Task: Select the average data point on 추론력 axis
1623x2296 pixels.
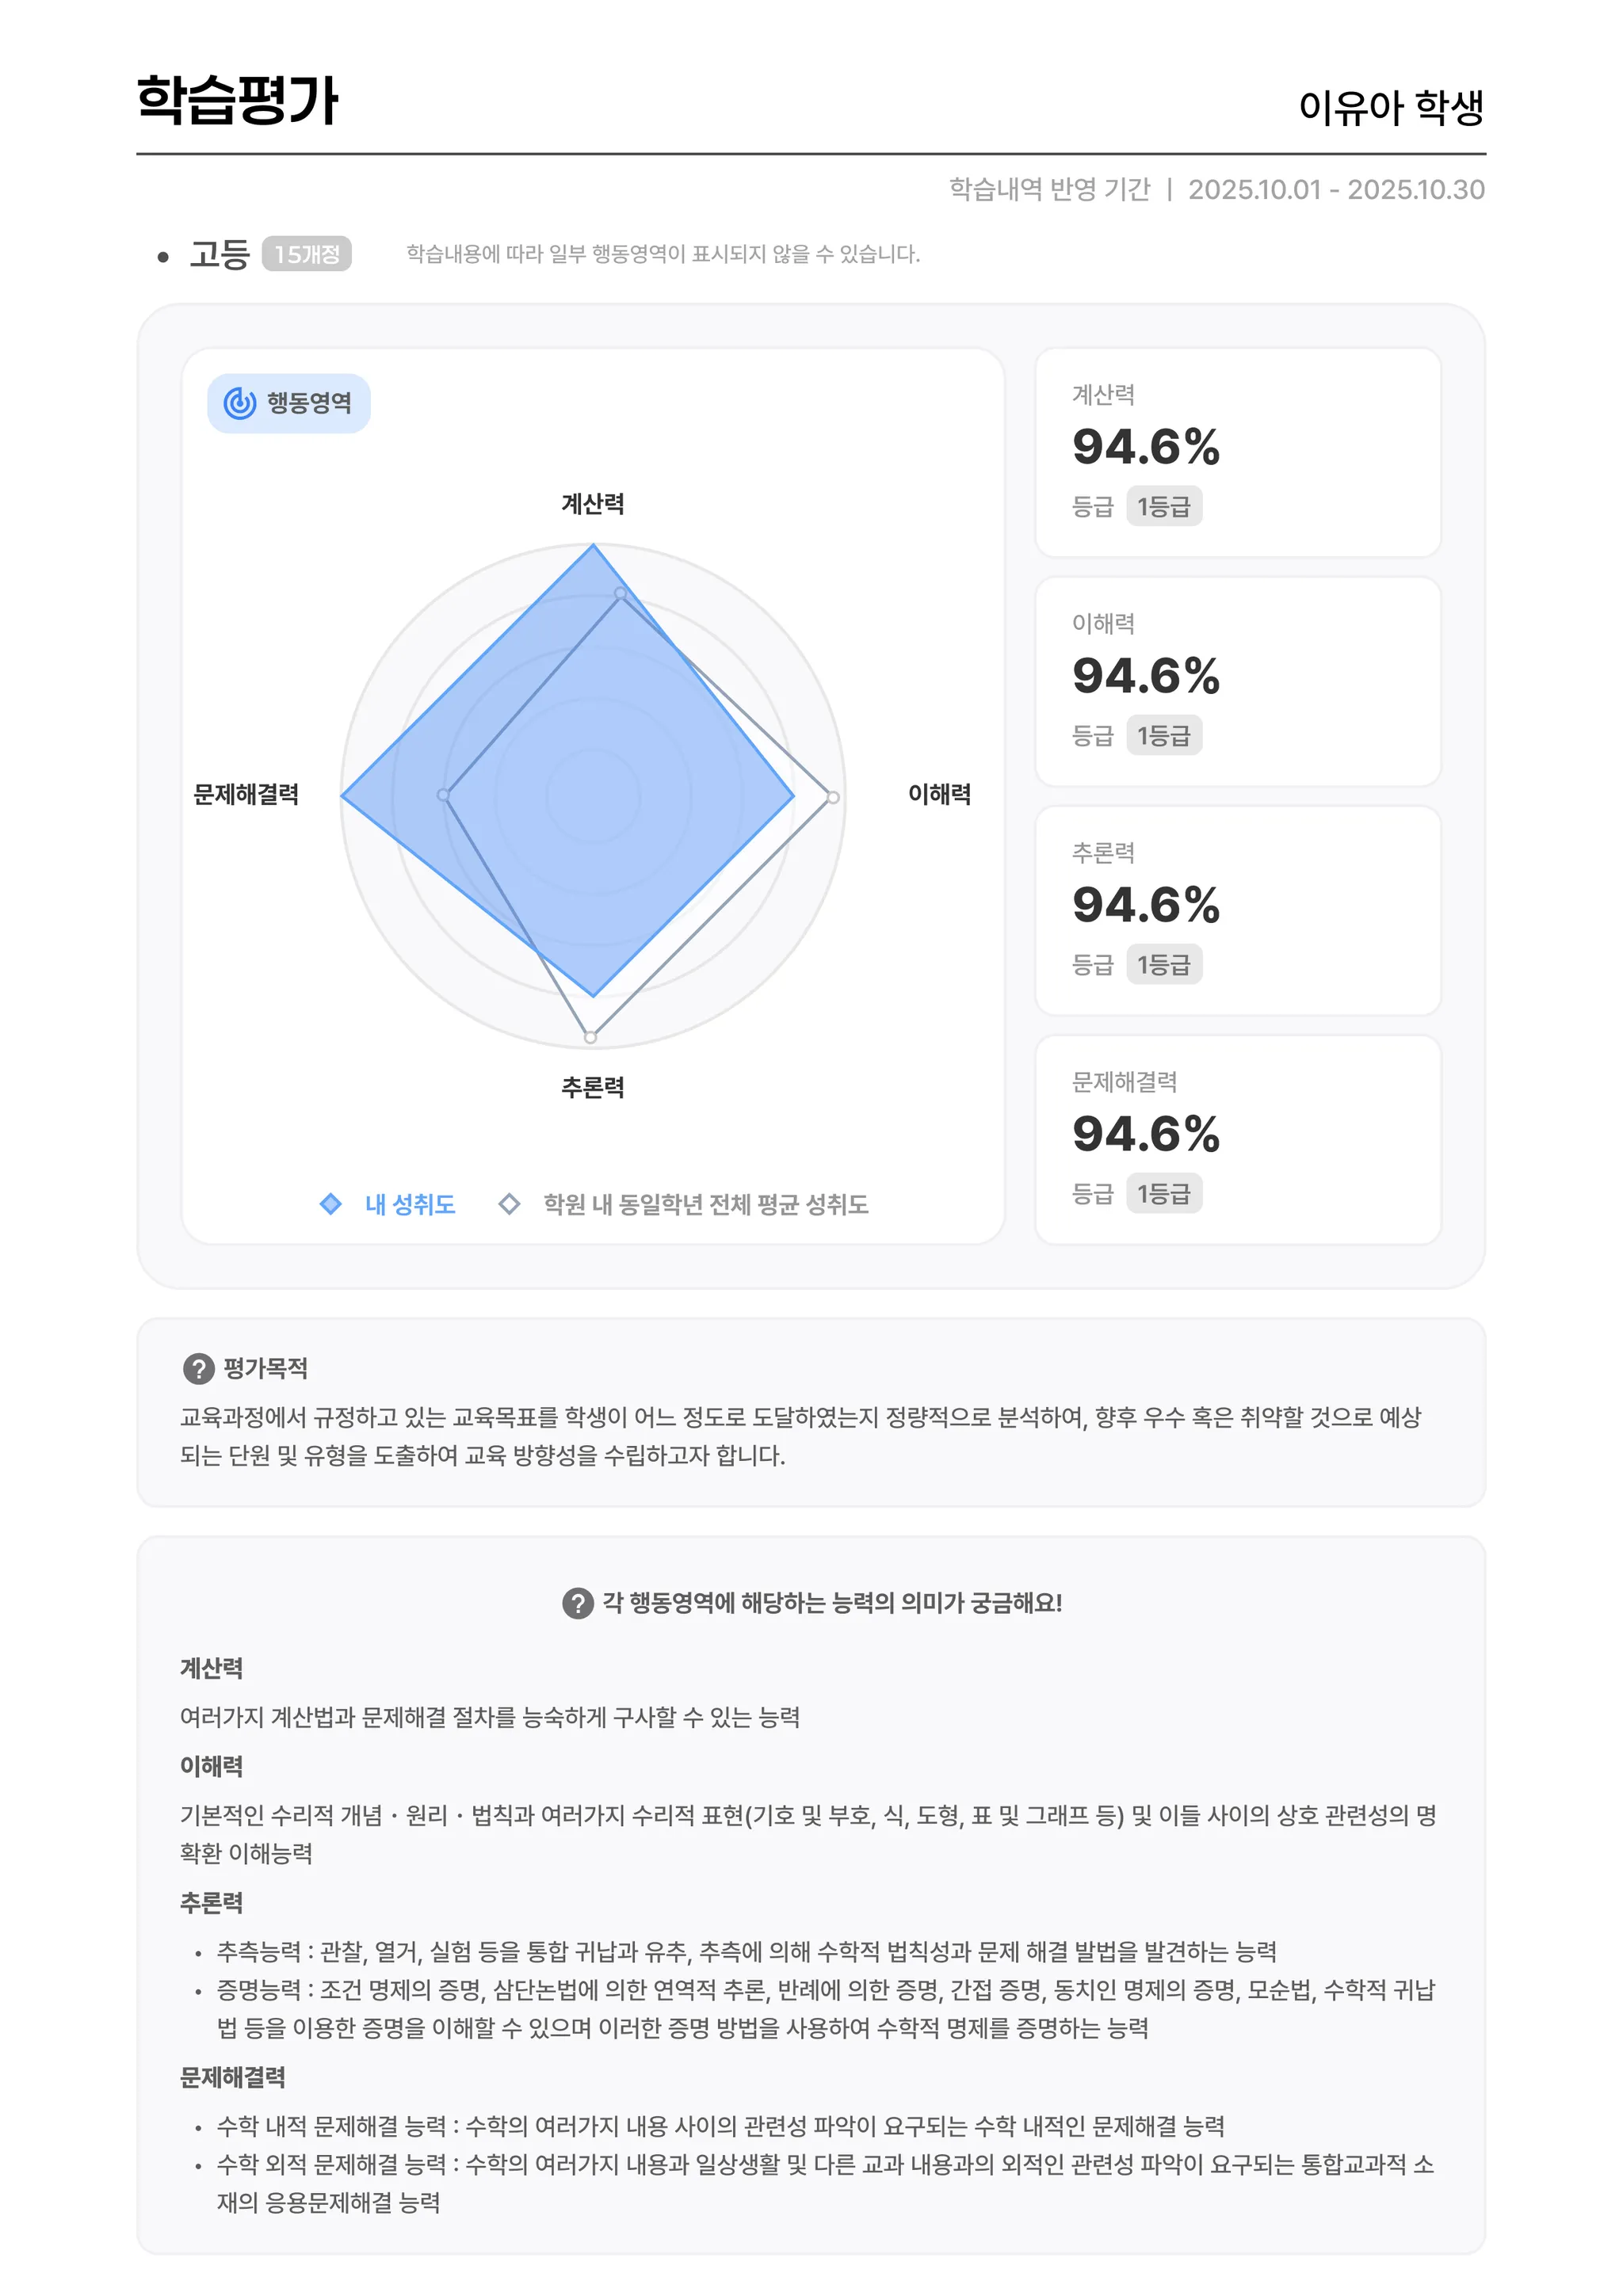Action: click(591, 1037)
